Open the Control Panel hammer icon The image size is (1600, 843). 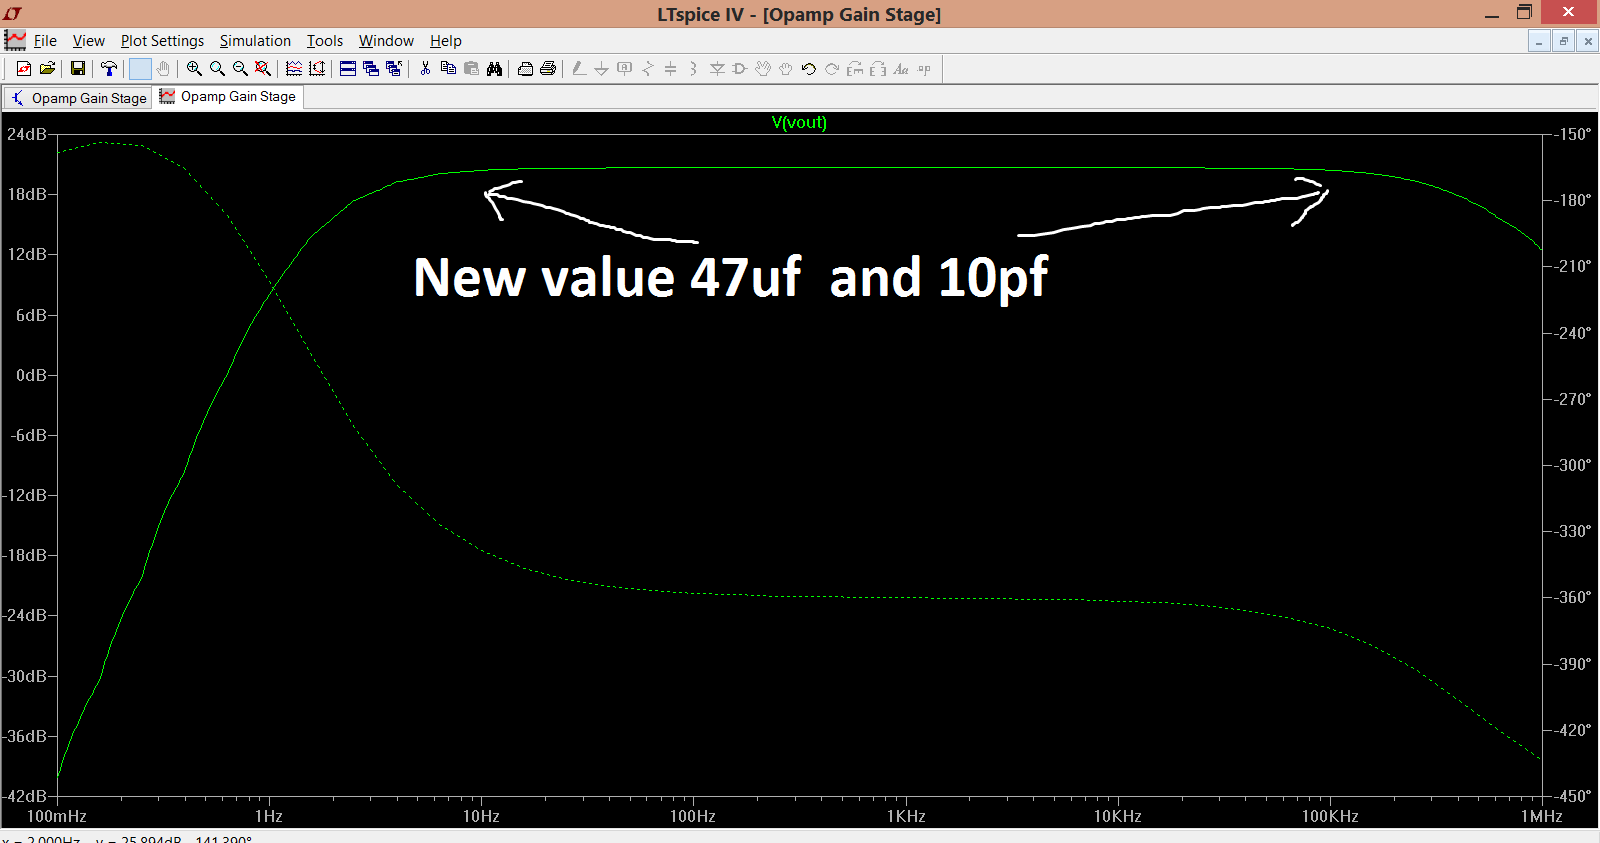point(109,68)
